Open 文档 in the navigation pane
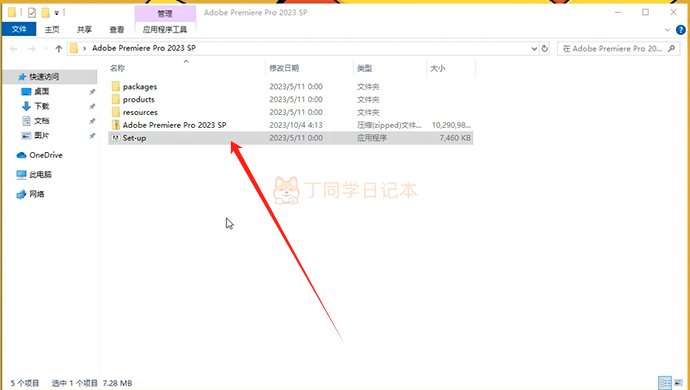 (x=42, y=121)
